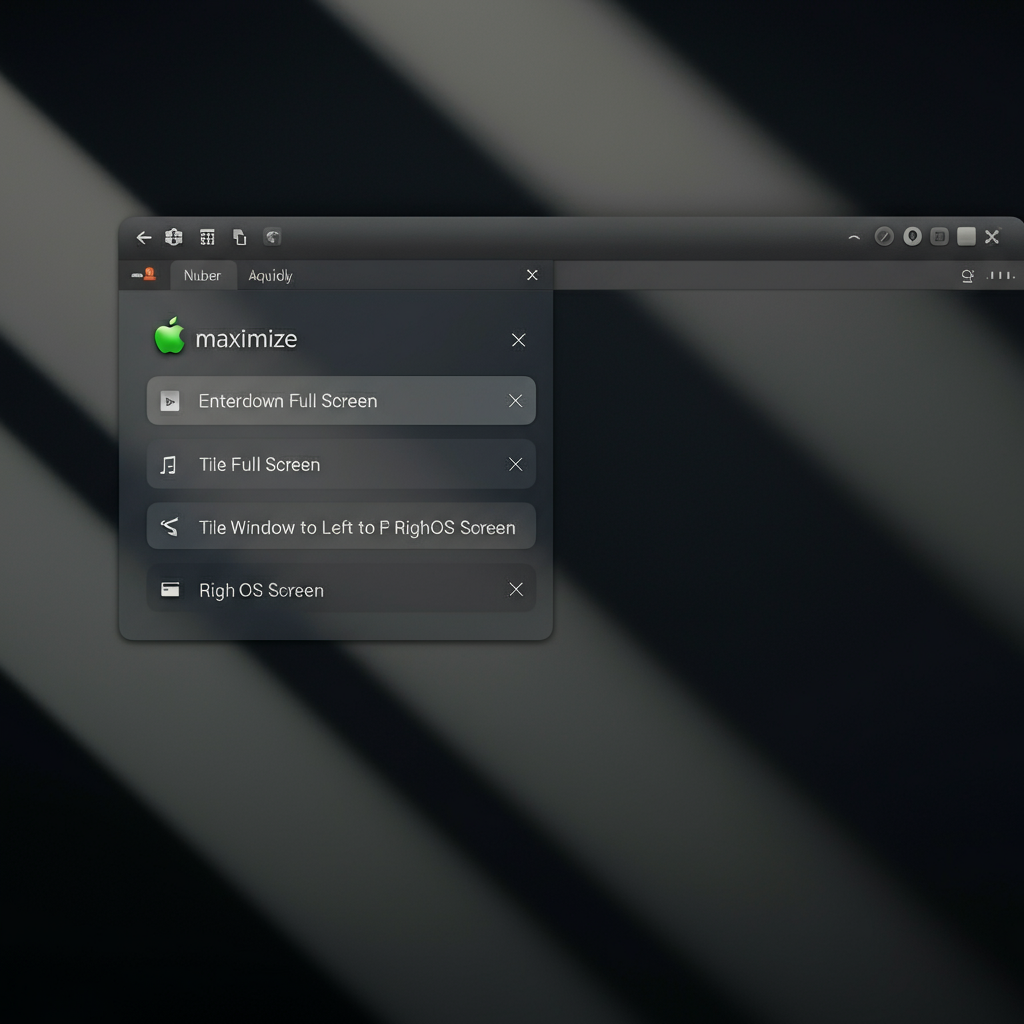Click the green Apple logo in the popup
This screenshot has height=1024, width=1024.
click(x=170, y=338)
